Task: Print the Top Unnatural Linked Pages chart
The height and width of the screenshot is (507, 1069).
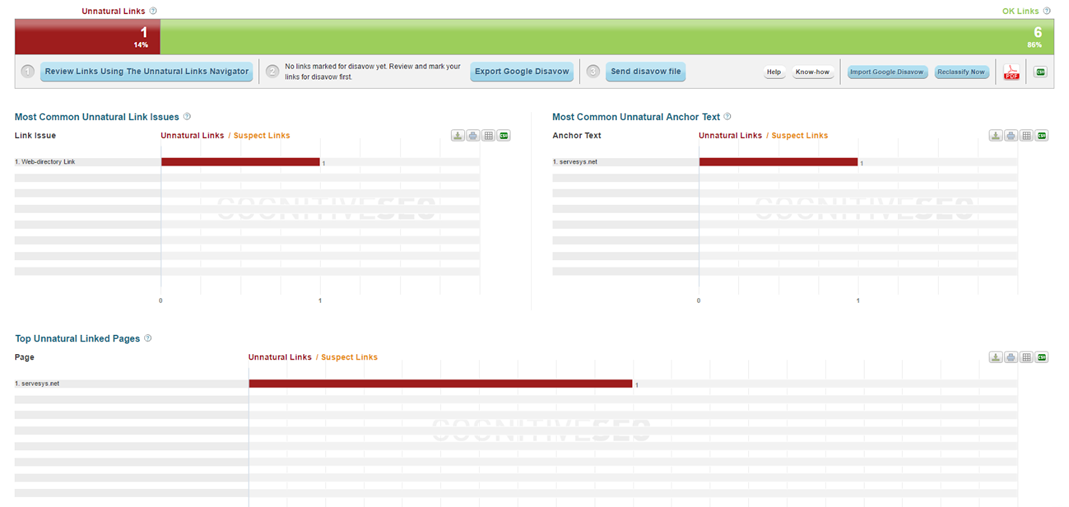Action: (1011, 357)
